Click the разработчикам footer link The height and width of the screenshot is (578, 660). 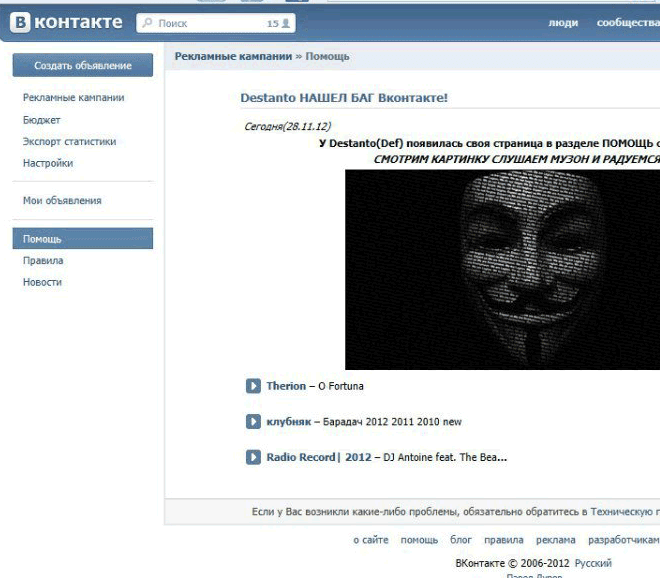(624, 540)
